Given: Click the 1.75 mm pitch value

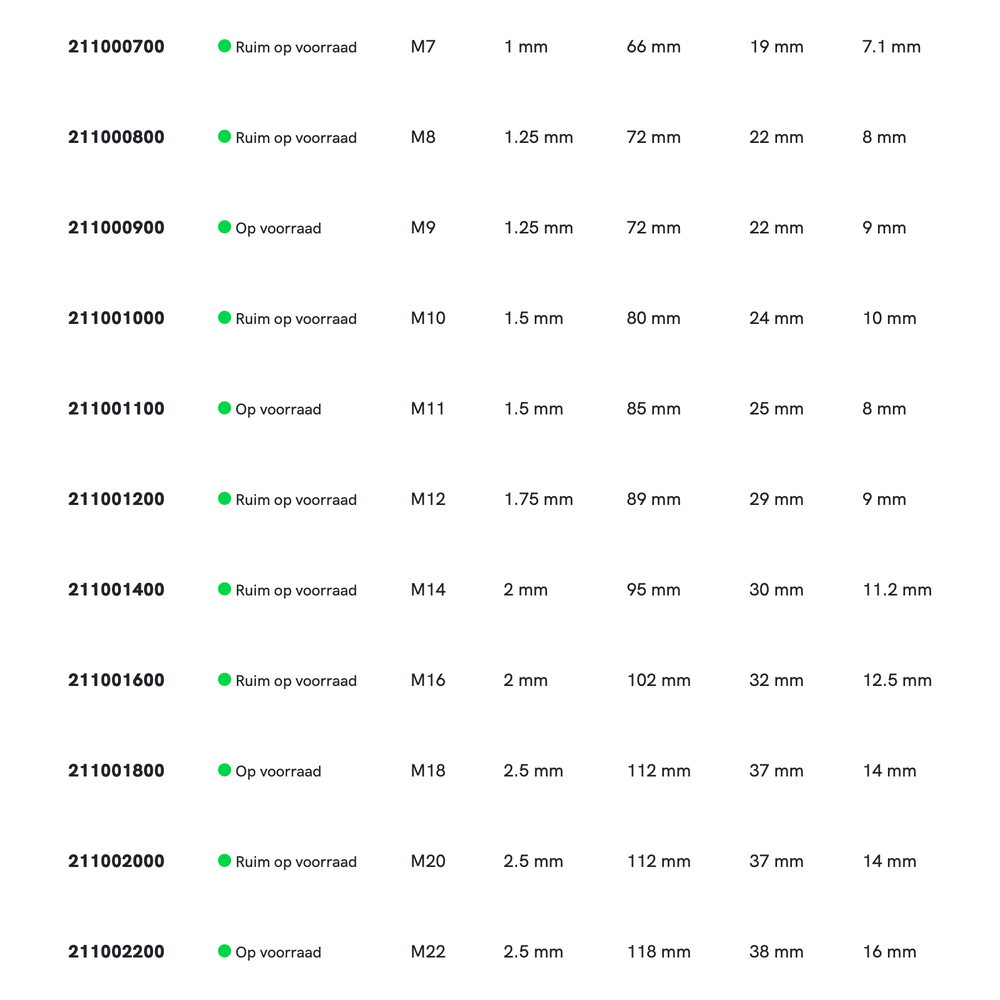Looking at the screenshot, I should pyautogui.click(x=538, y=499).
